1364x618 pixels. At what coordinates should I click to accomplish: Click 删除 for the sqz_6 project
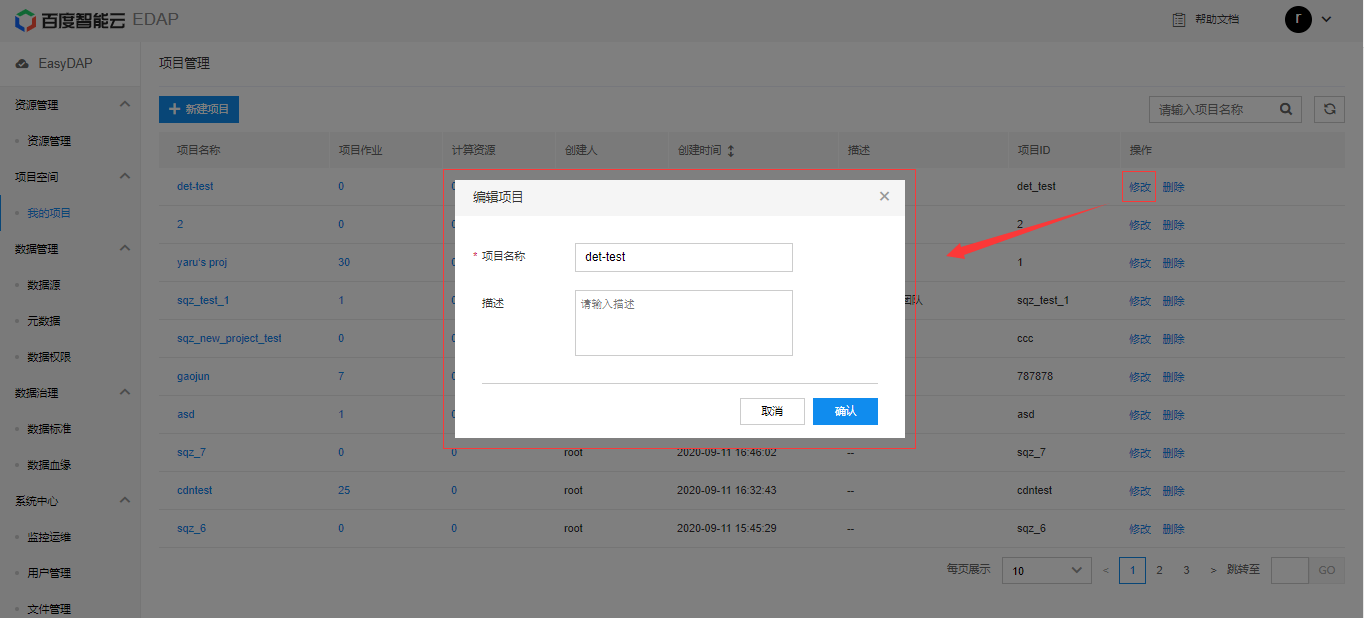[1173, 529]
